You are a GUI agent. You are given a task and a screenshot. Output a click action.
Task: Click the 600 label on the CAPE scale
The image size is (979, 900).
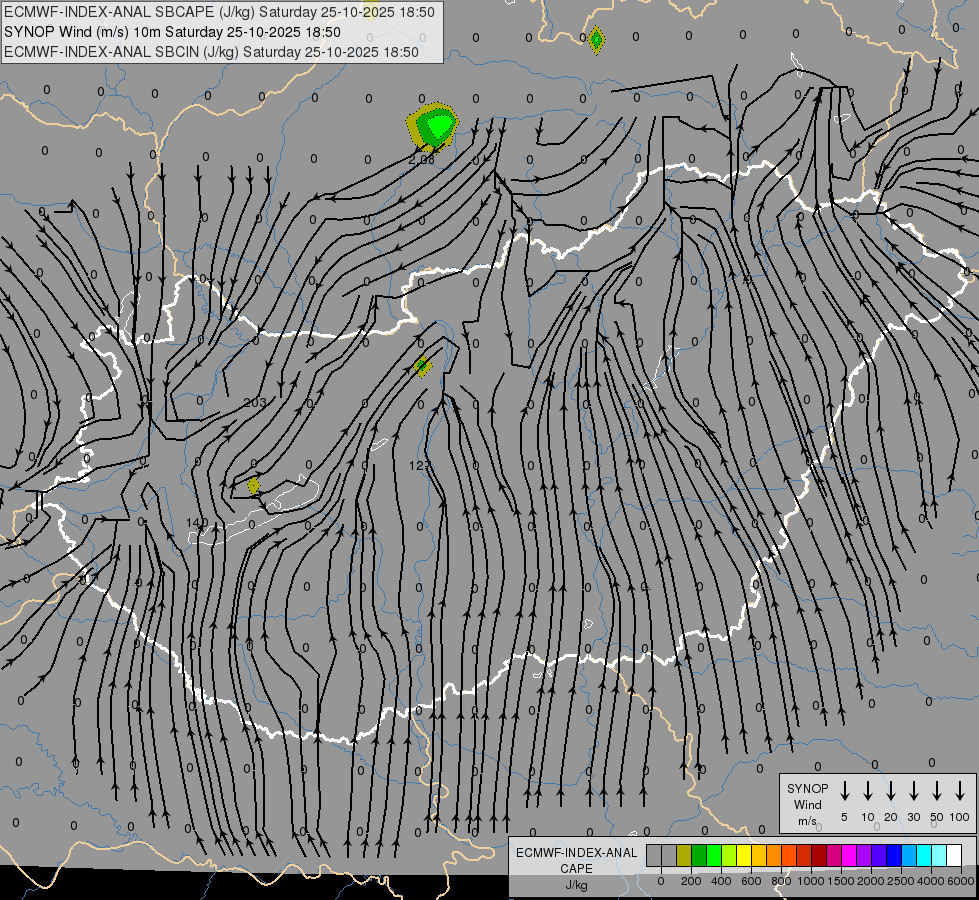(751, 881)
